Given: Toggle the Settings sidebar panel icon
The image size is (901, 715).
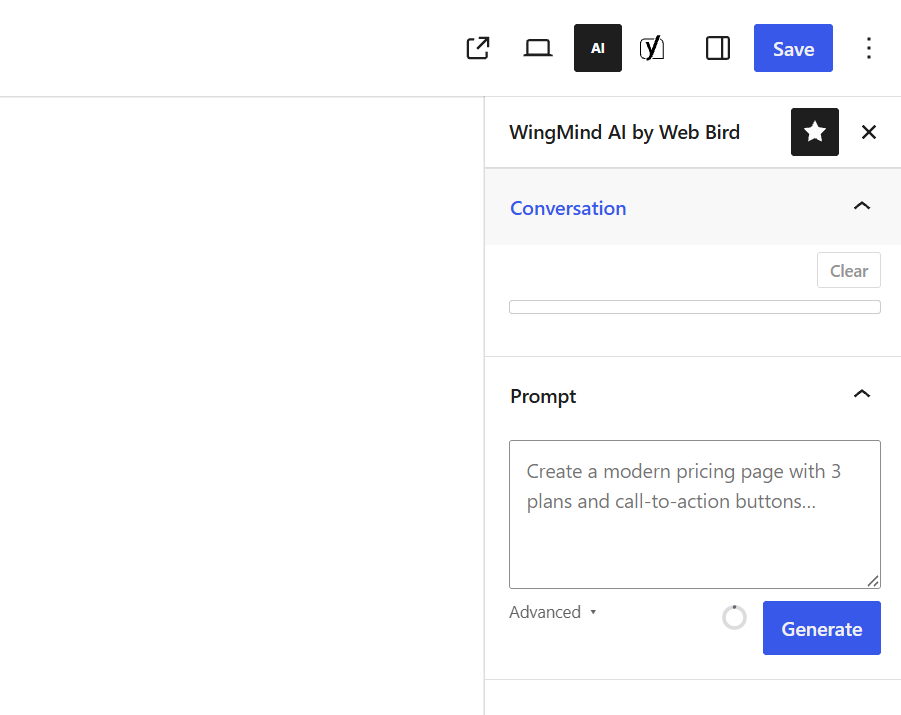Looking at the screenshot, I should point(718,48).
